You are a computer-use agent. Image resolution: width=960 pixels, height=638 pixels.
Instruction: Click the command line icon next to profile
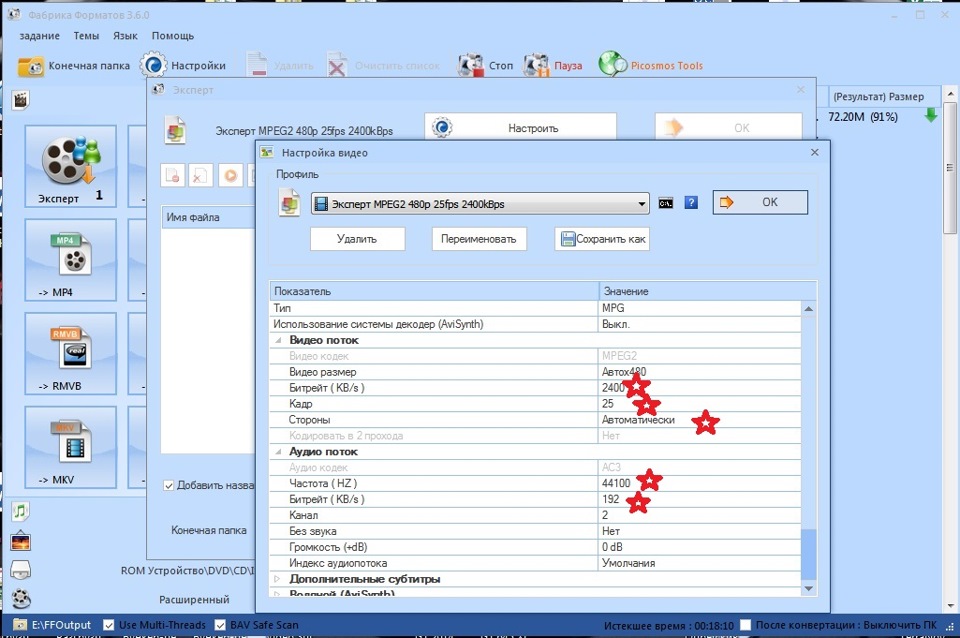pyautogui.click(x=666, y=203)
